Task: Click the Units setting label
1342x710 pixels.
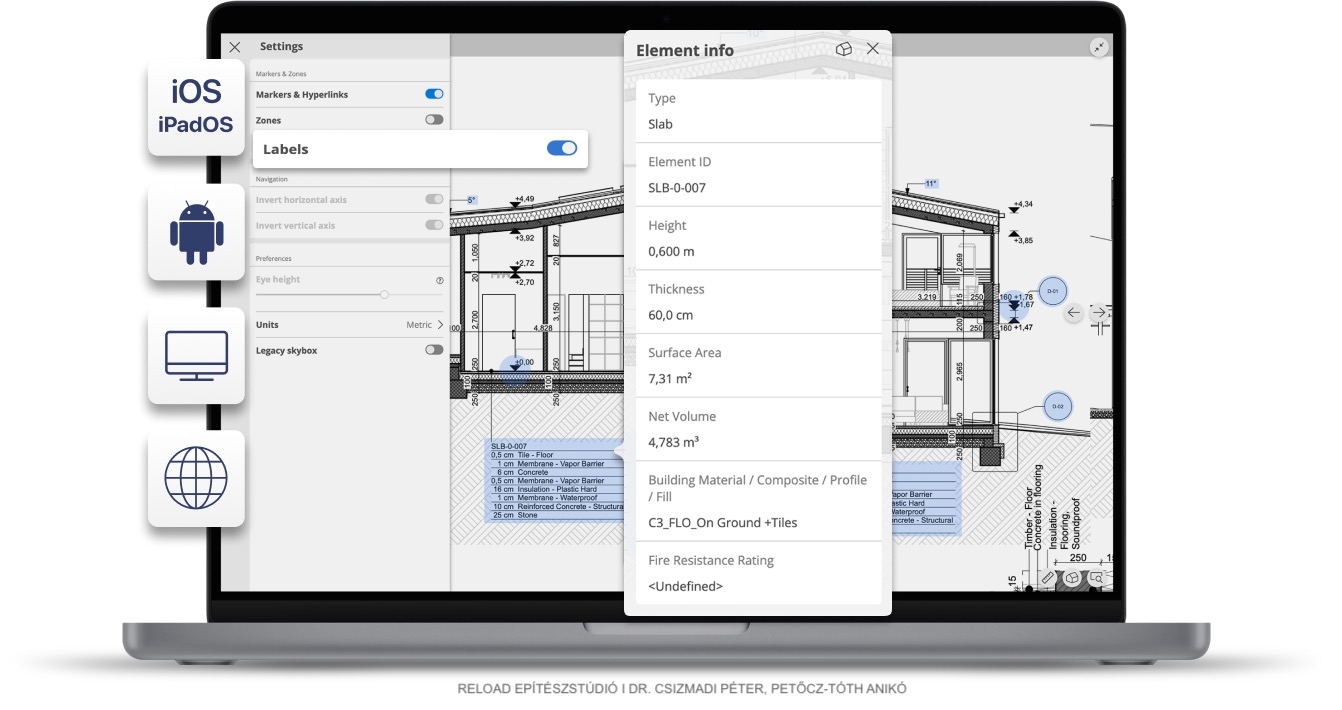Action: [267, 325]
